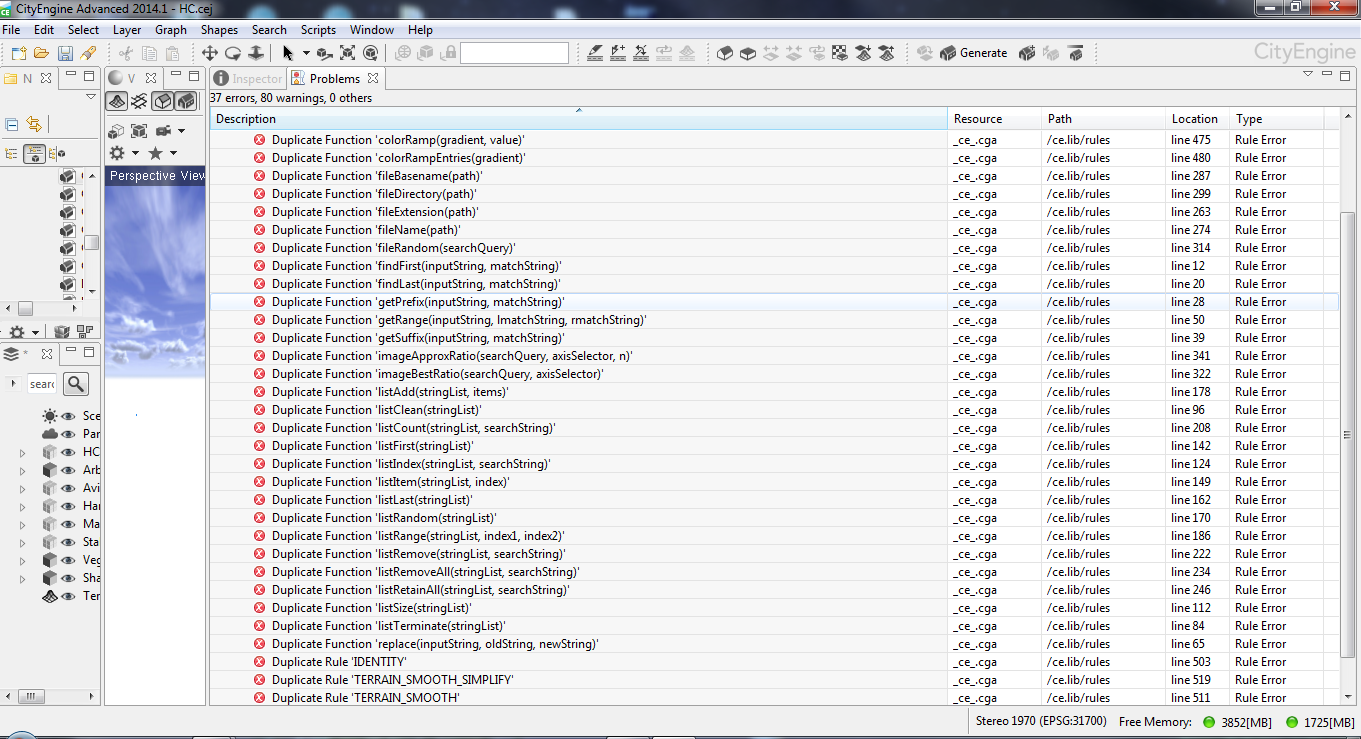1361x739 pixels.
Task: Click the bookmarks star icon in viewport
Action: [x=155, y=153]
